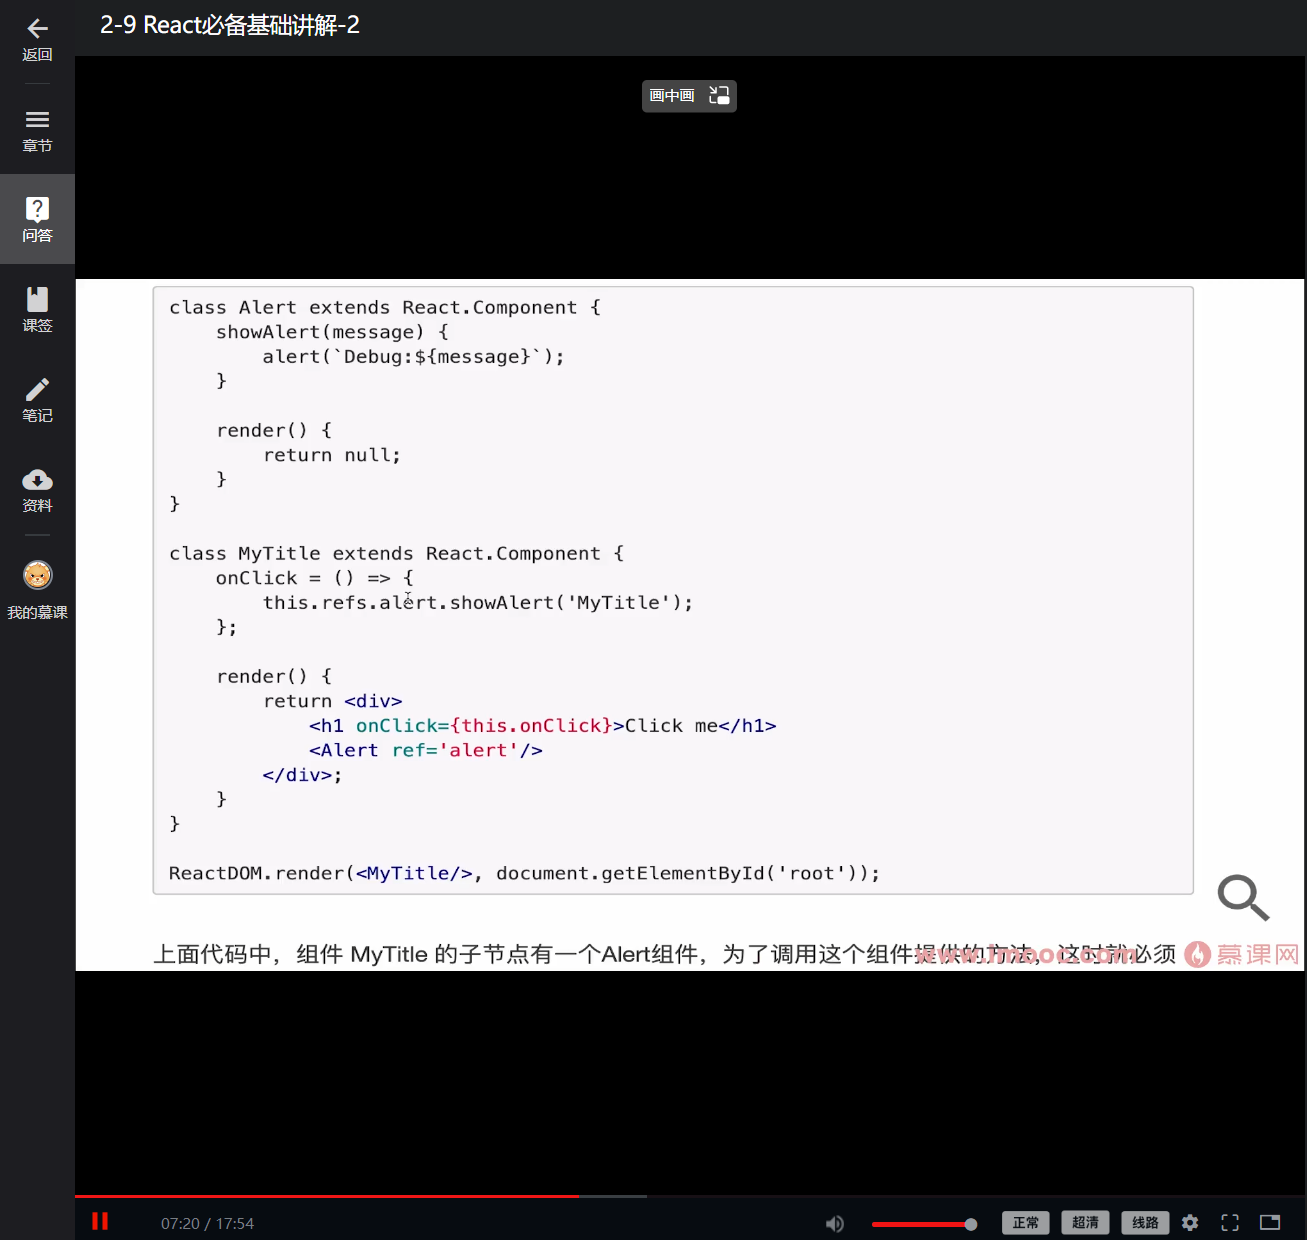Select the 课签 bookmark icon

coord(37,298)
